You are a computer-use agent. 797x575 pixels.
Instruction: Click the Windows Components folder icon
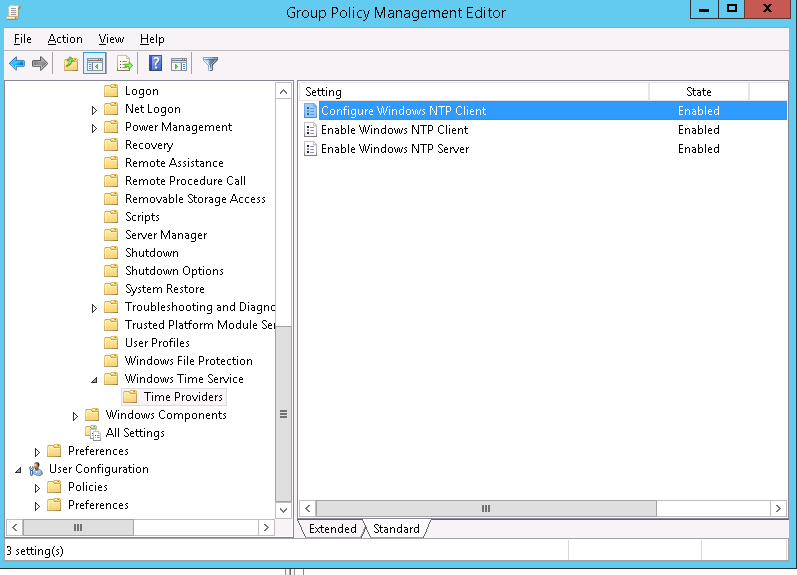93,415
